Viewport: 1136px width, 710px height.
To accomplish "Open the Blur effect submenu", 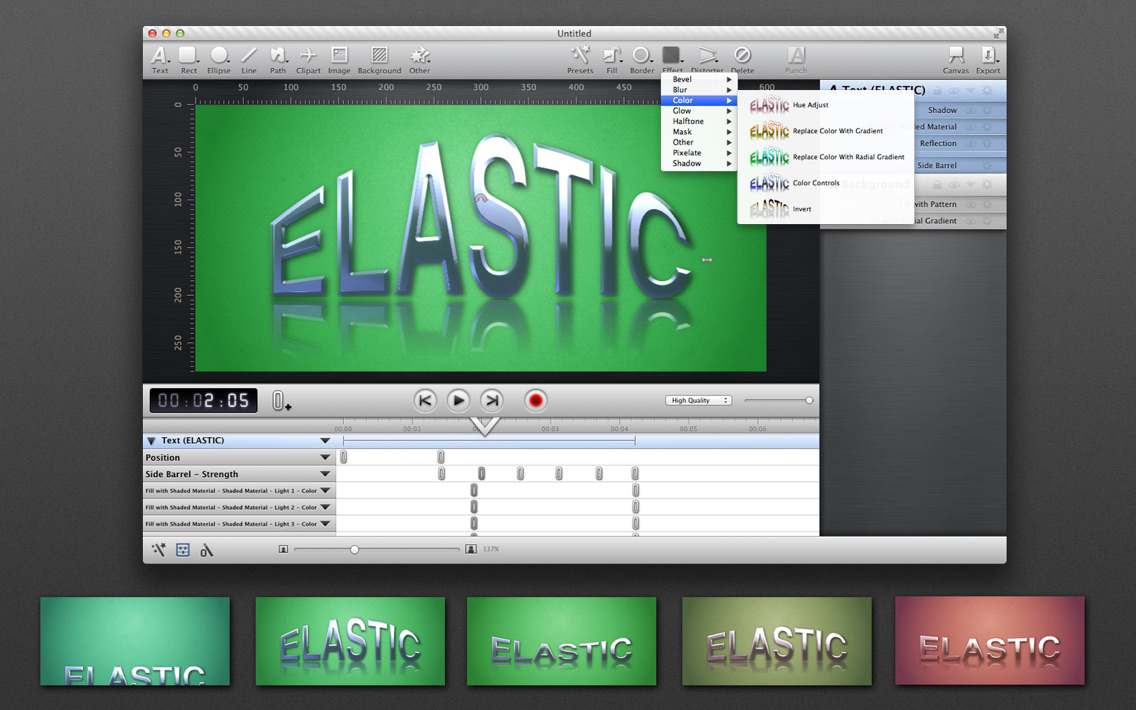I will click(x=699, y=90).
